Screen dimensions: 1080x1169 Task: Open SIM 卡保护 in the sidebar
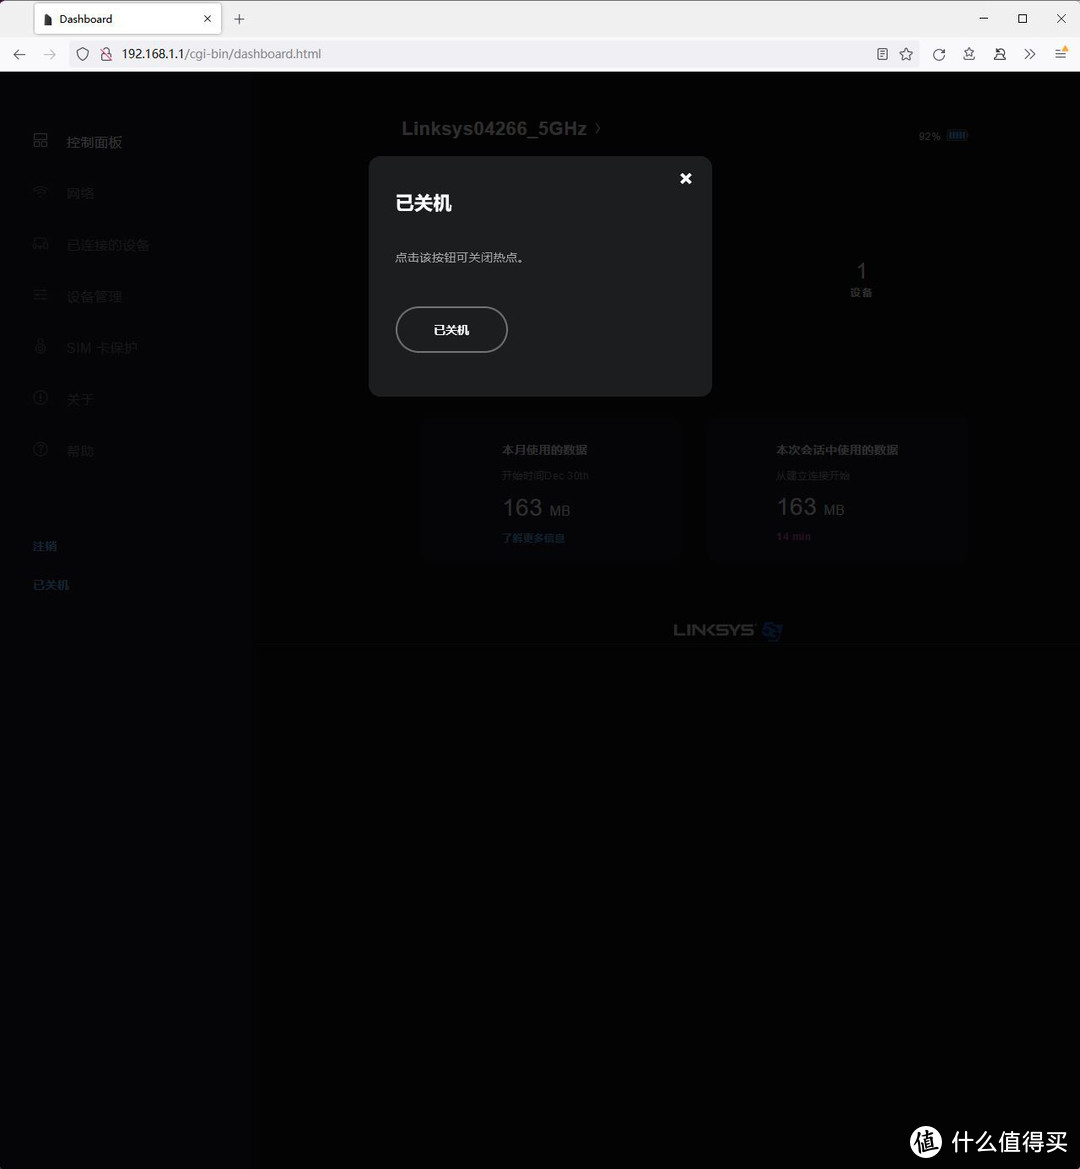point(101,347)
